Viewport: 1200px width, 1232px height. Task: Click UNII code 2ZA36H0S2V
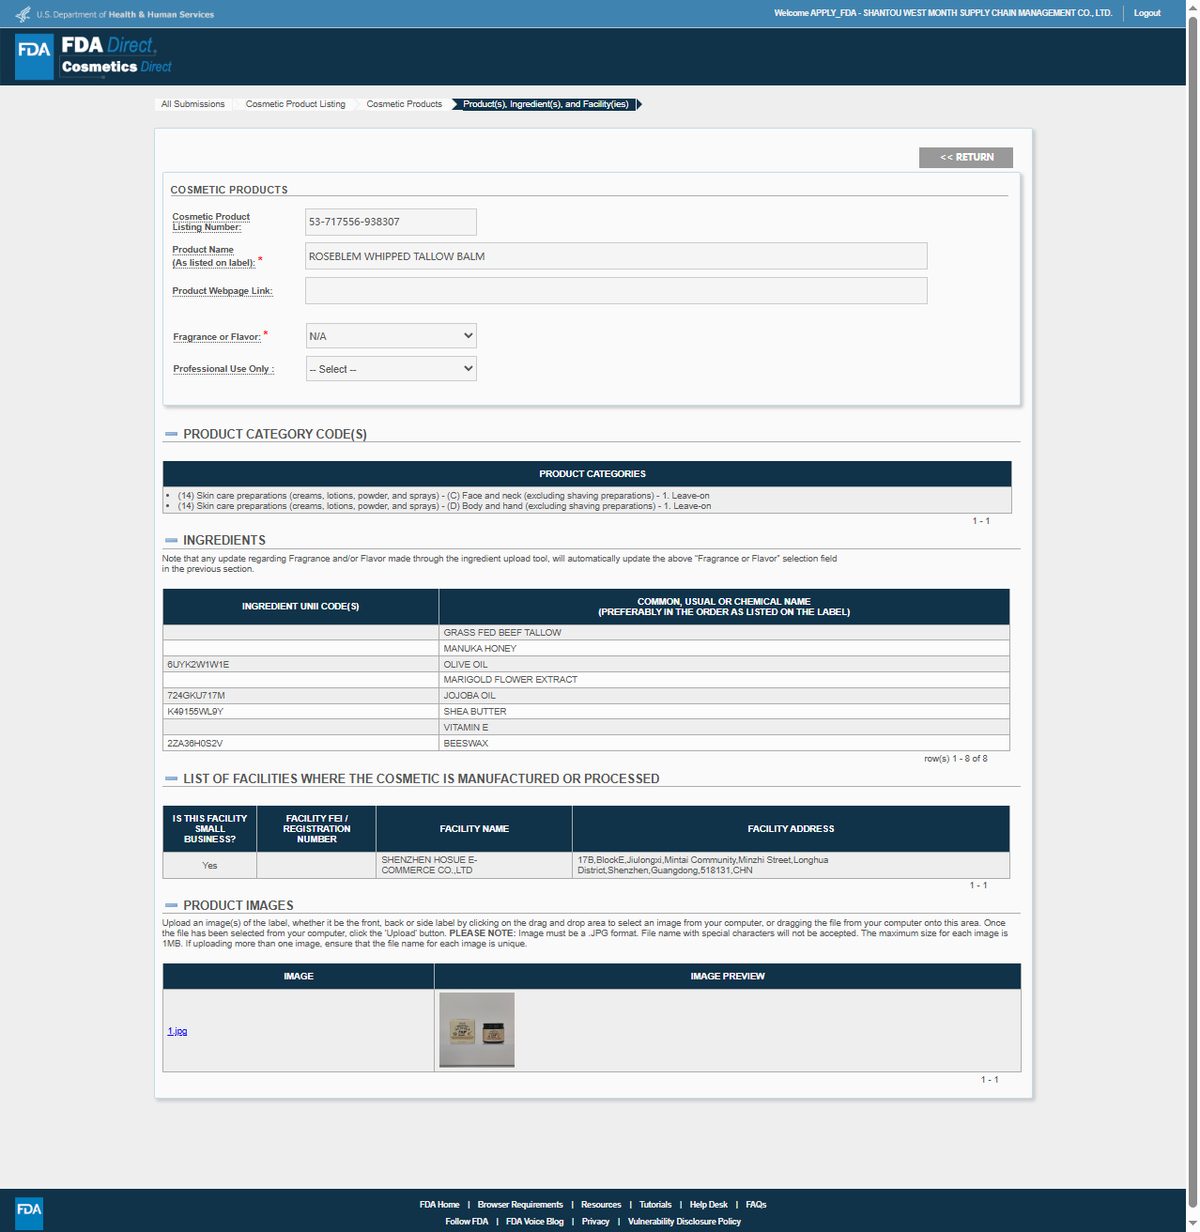click(195, 744)
